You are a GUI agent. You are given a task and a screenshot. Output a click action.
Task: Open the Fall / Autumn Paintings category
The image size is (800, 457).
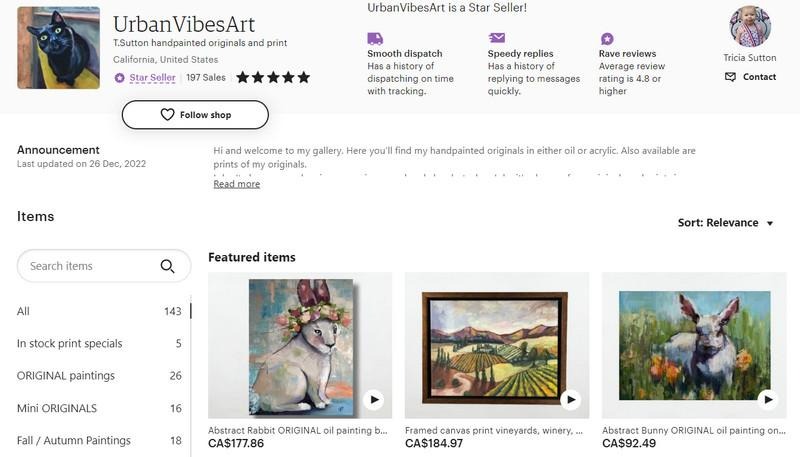[74, 440]
